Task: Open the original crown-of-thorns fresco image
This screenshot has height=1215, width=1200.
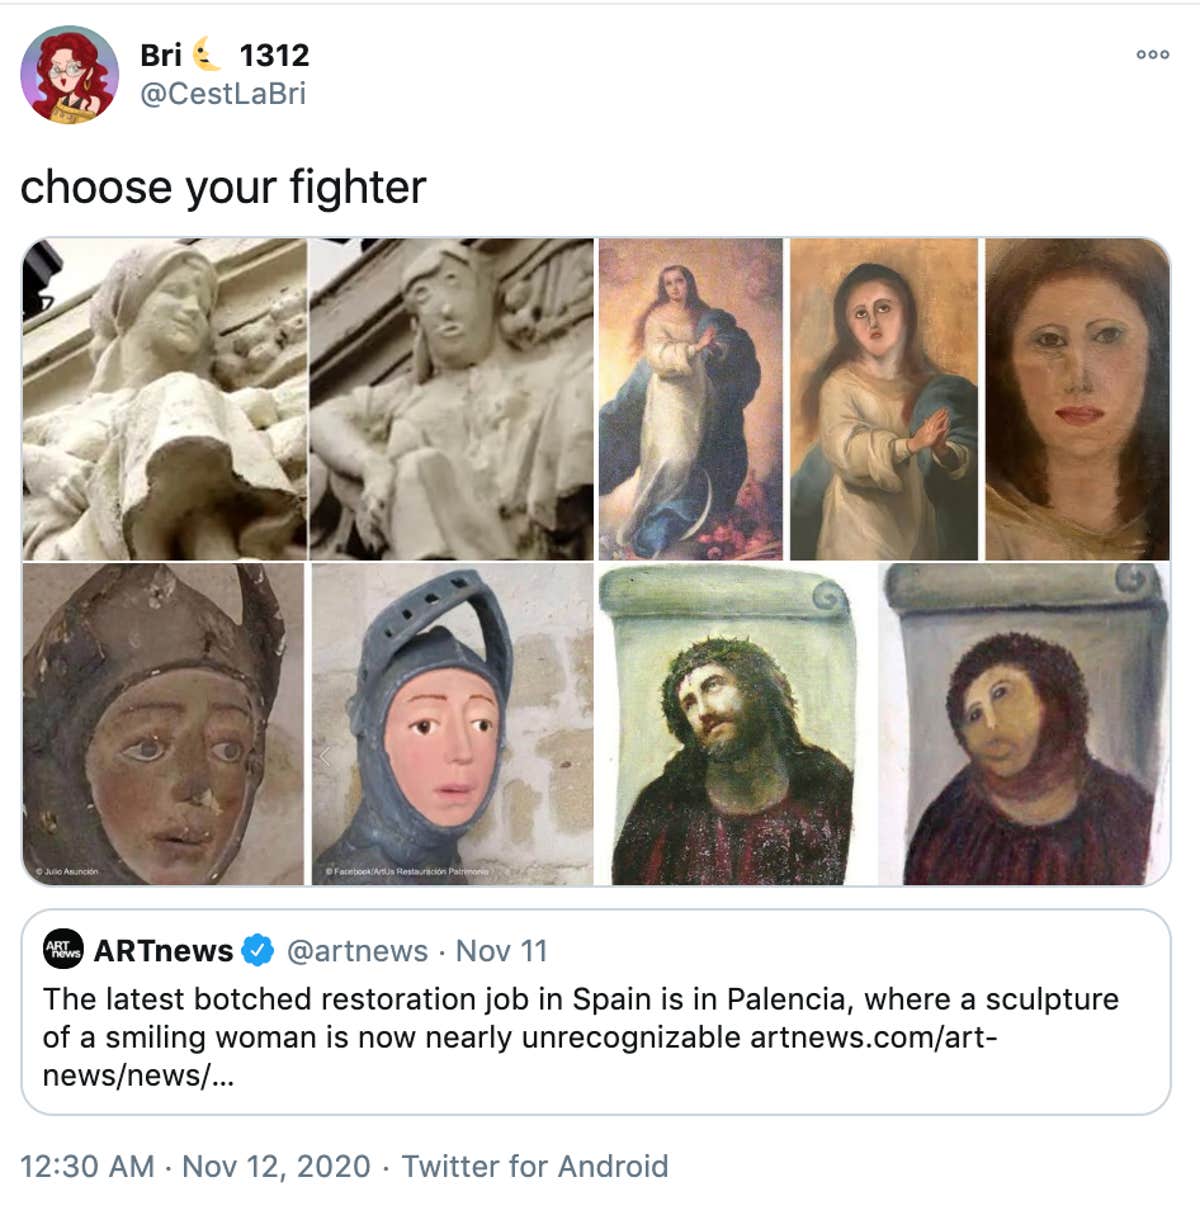Action: (736, 724)
